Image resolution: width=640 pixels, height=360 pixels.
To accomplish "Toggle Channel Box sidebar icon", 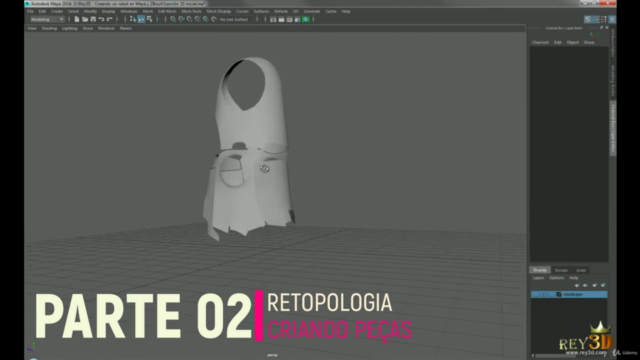I will point(612,19).
